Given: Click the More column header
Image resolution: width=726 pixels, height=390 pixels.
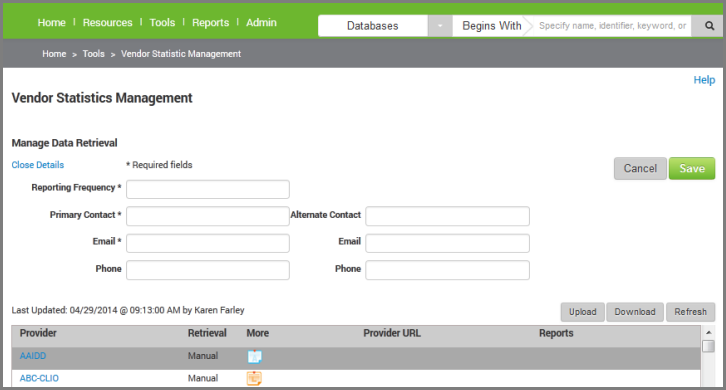Looking at the screenshot, I should click(257, 333).
